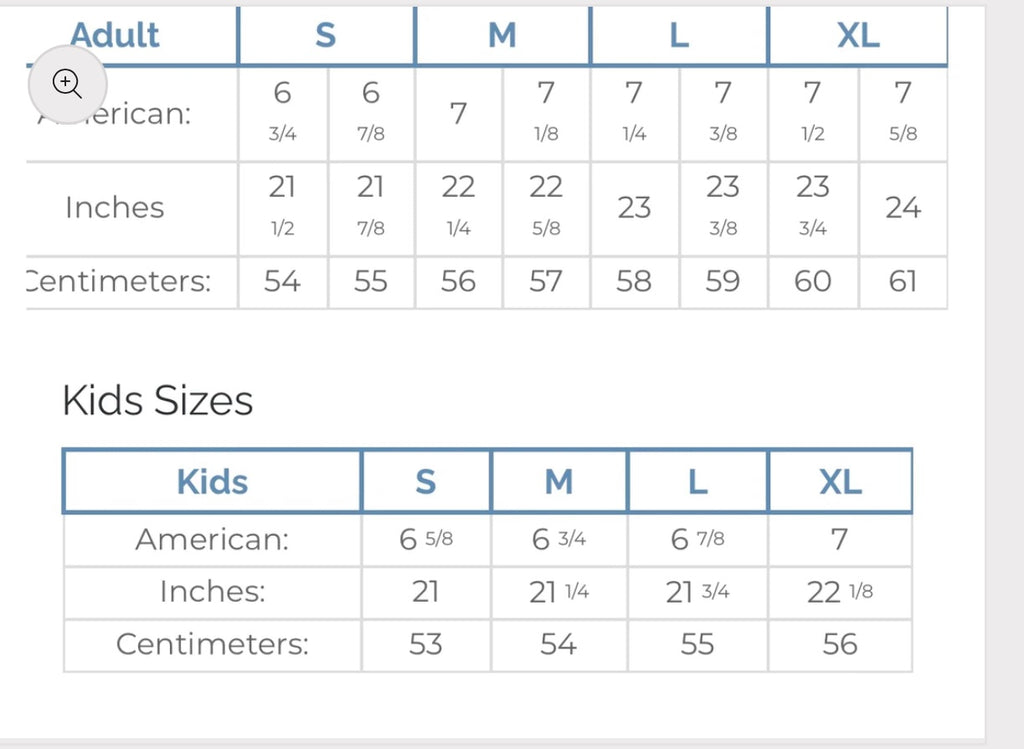Click the zoom magnifier icon
This screenshot has height=749, width=1024.
tap(67, 83)
